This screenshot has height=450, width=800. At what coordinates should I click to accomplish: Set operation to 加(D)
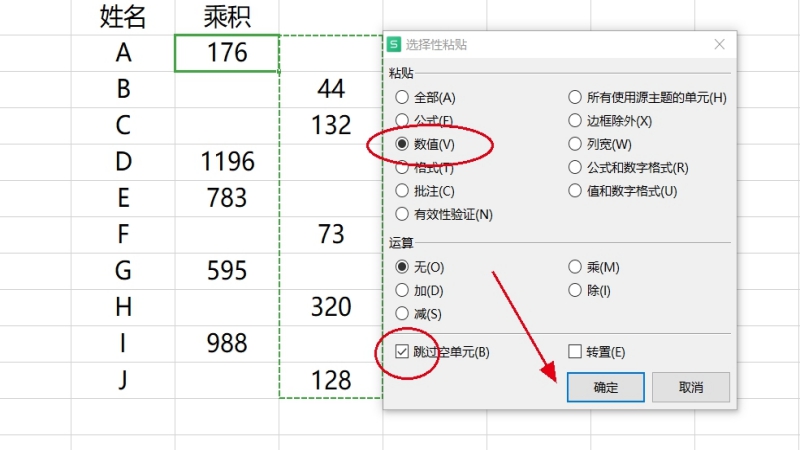[x=403, y=291]
